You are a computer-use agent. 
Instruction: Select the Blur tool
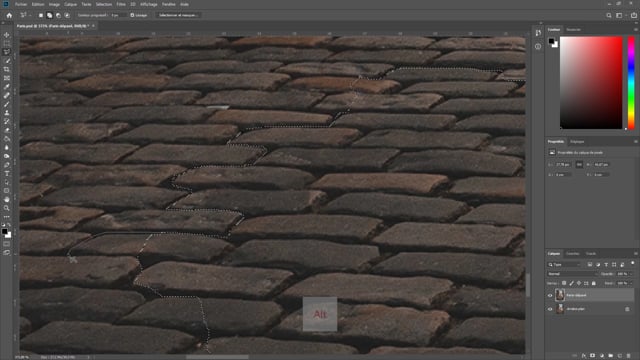7,147
